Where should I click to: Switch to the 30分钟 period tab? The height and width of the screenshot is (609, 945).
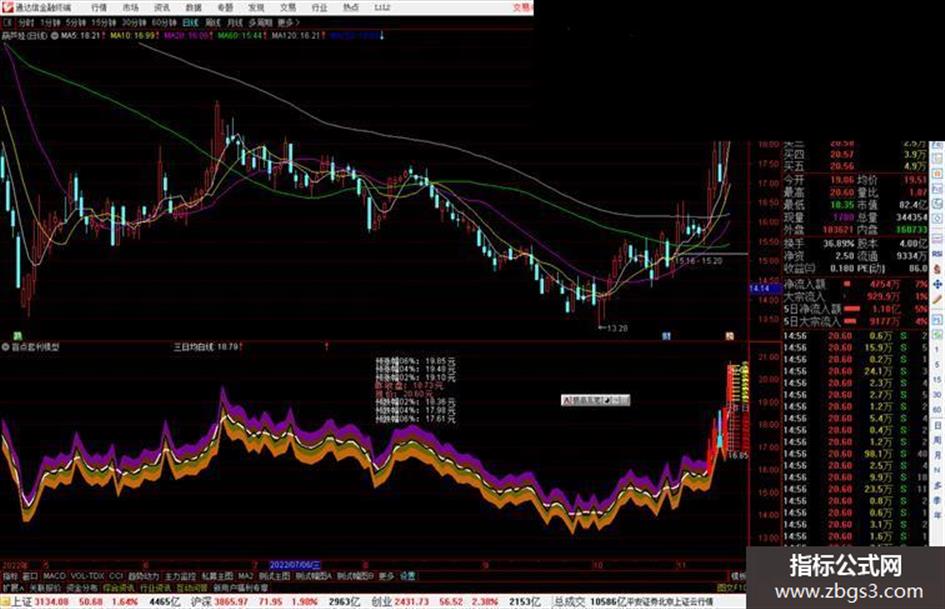(134, 22)
